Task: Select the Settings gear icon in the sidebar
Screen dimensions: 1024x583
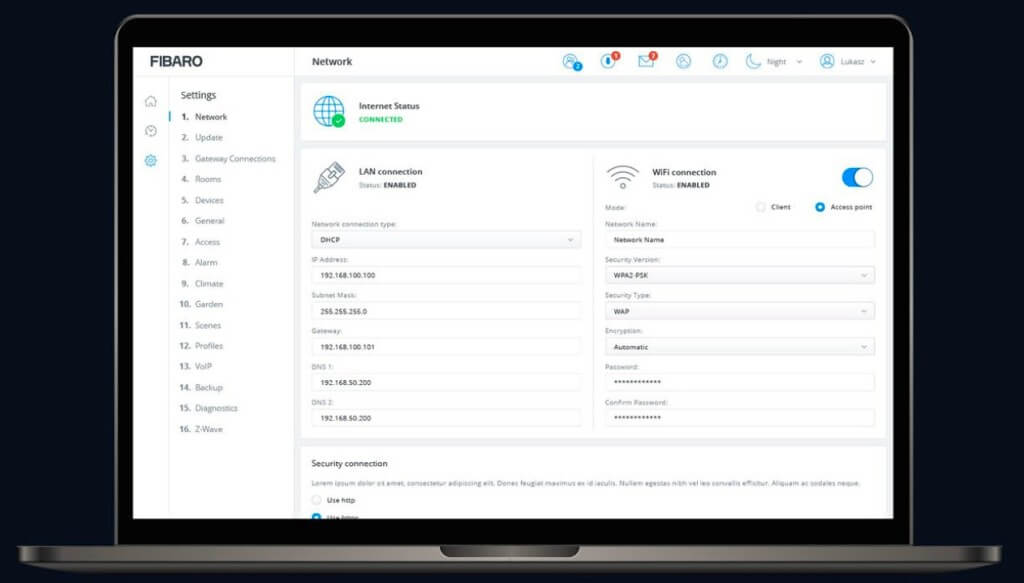Action: pyautogui.click(x=151, y=161)
